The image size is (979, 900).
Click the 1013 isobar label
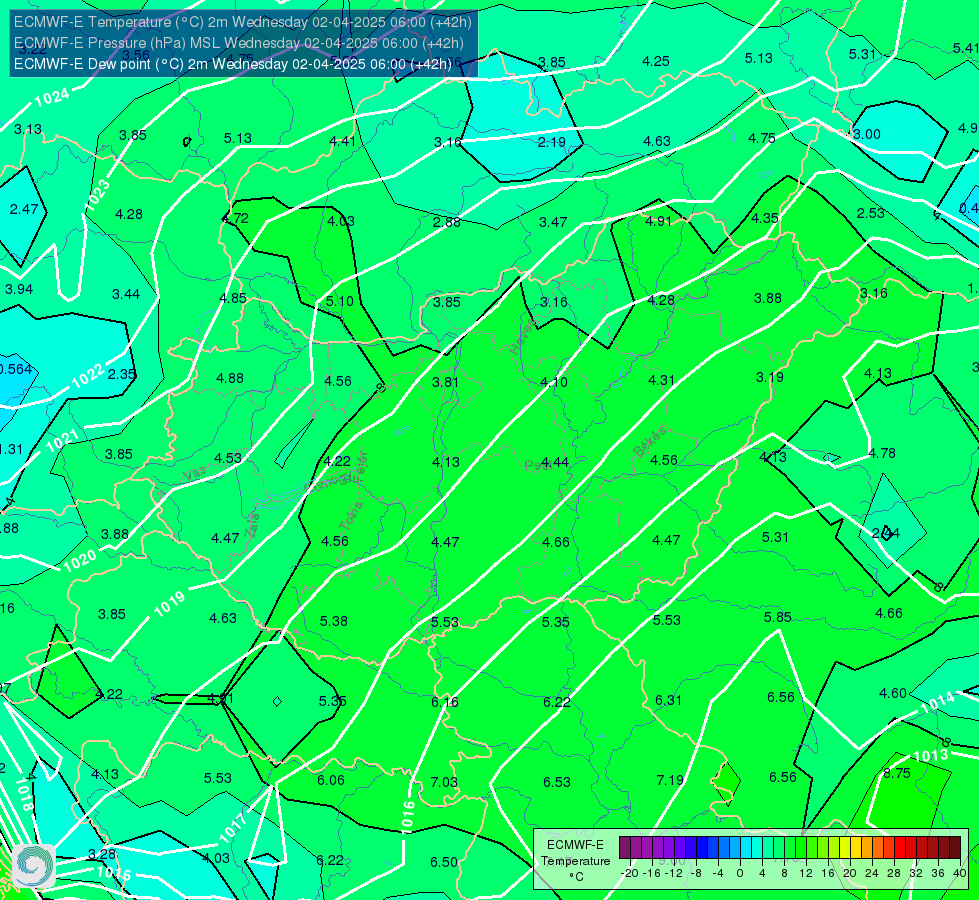[x=931, y=756]
